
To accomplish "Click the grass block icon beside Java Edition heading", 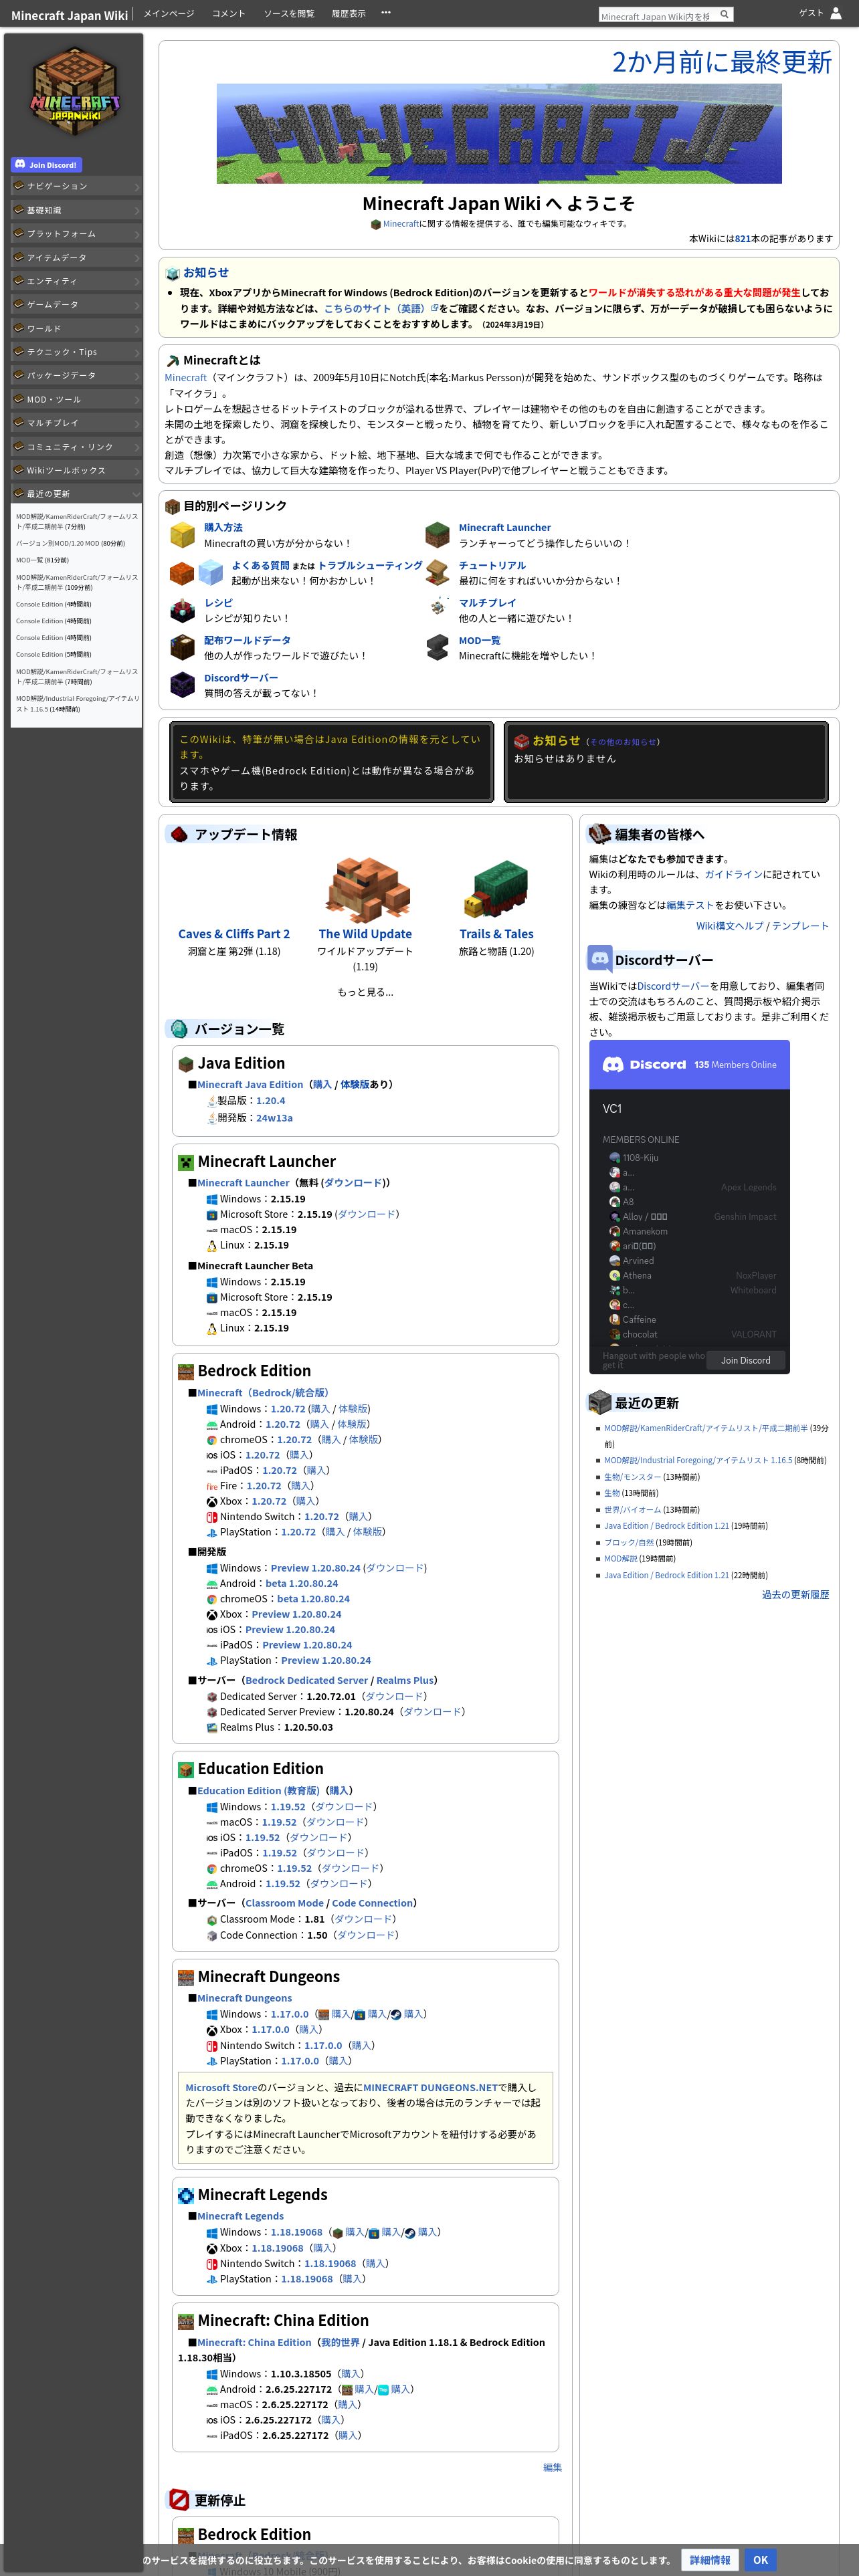I will (186, 1064).
